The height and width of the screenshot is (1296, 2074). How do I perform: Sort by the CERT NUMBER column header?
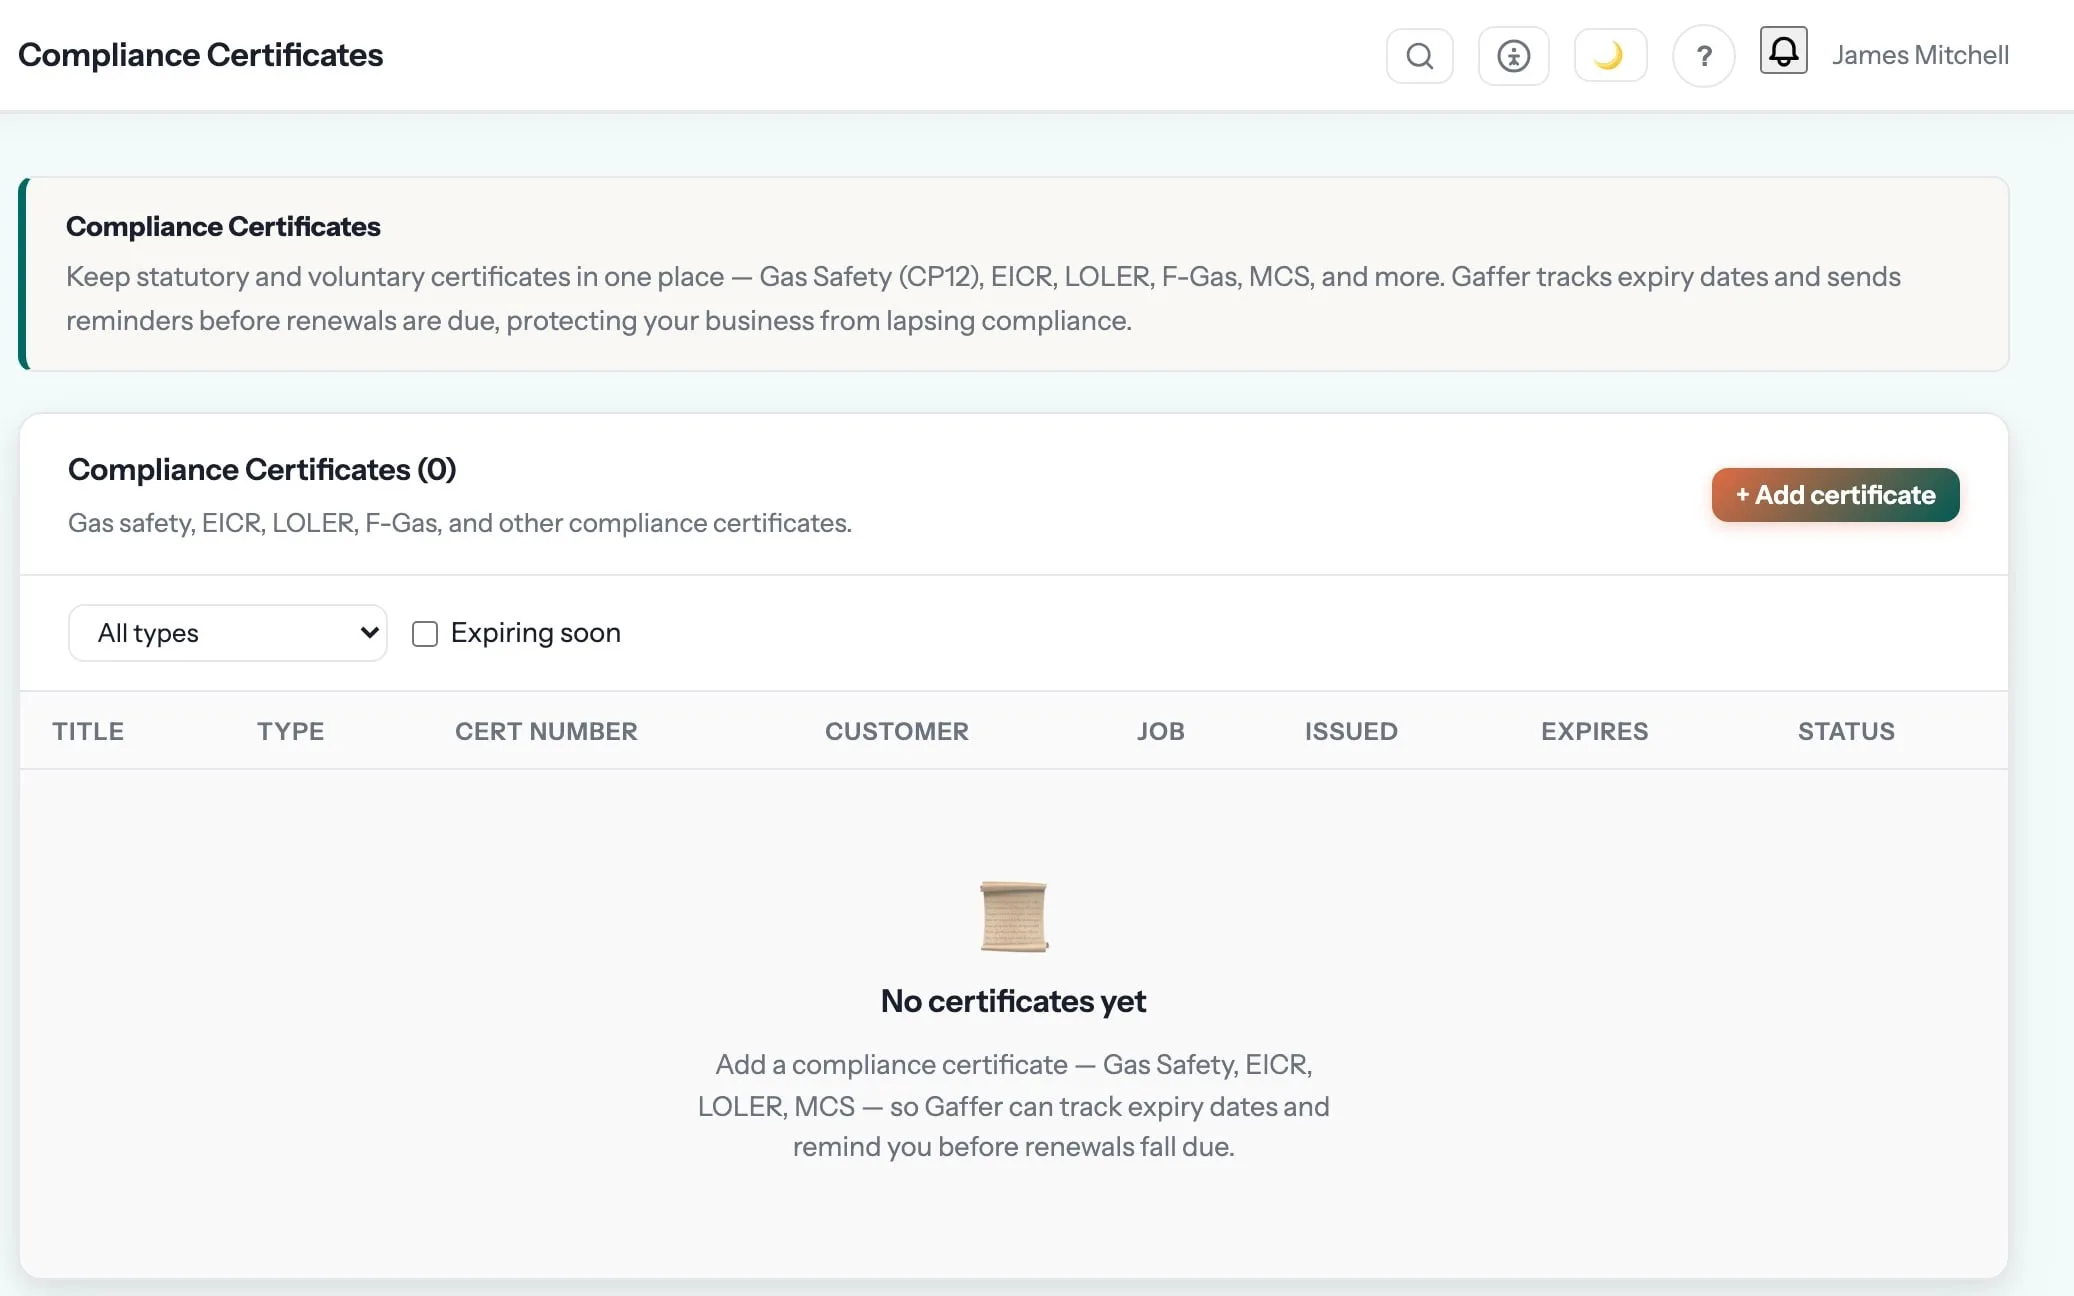546,731
